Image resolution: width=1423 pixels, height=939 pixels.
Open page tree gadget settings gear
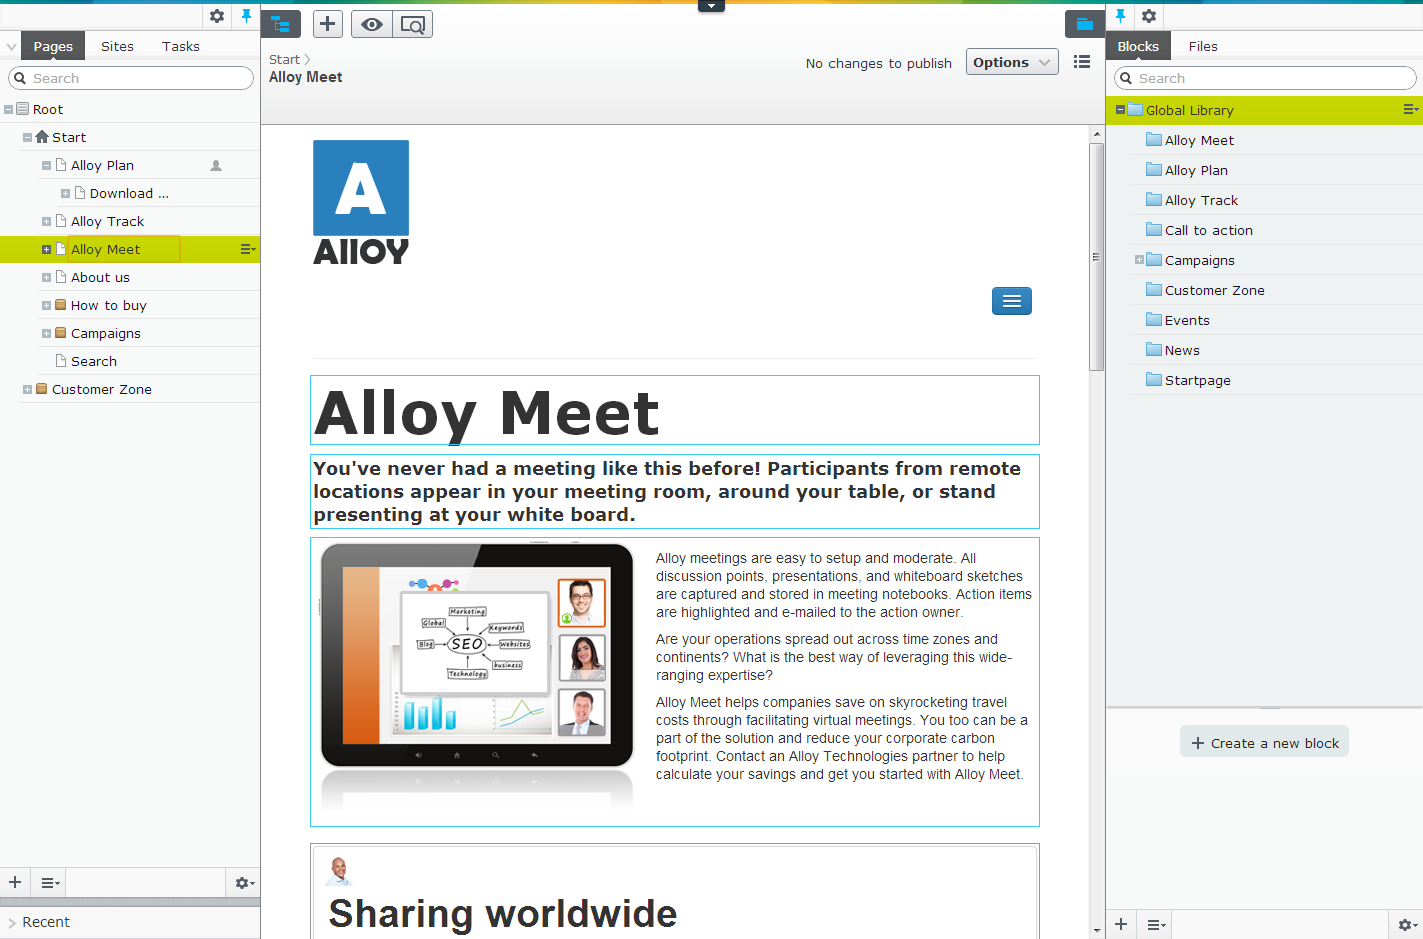(244, 883)
